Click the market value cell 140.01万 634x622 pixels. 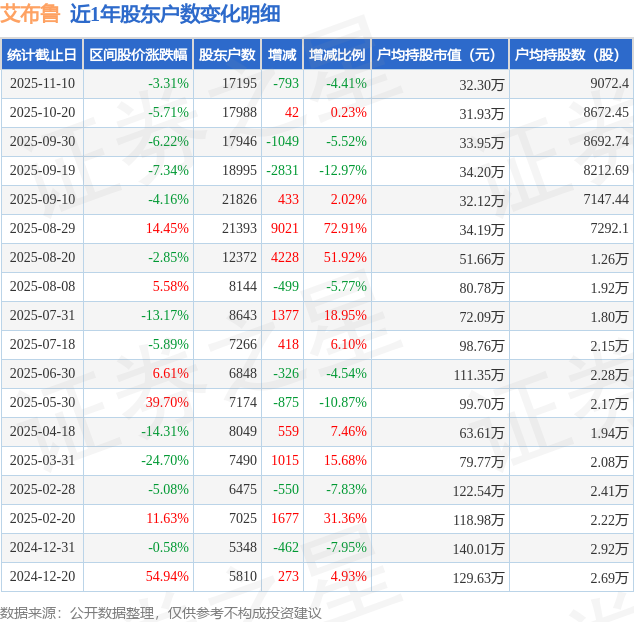[479, 549]
